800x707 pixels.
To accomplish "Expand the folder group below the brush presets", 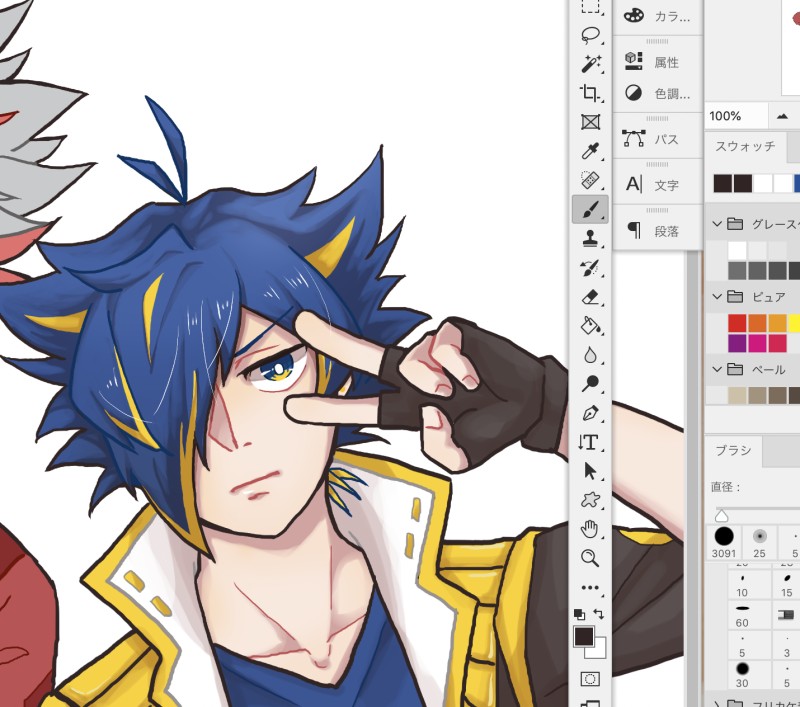I will (x=717, y=704).
